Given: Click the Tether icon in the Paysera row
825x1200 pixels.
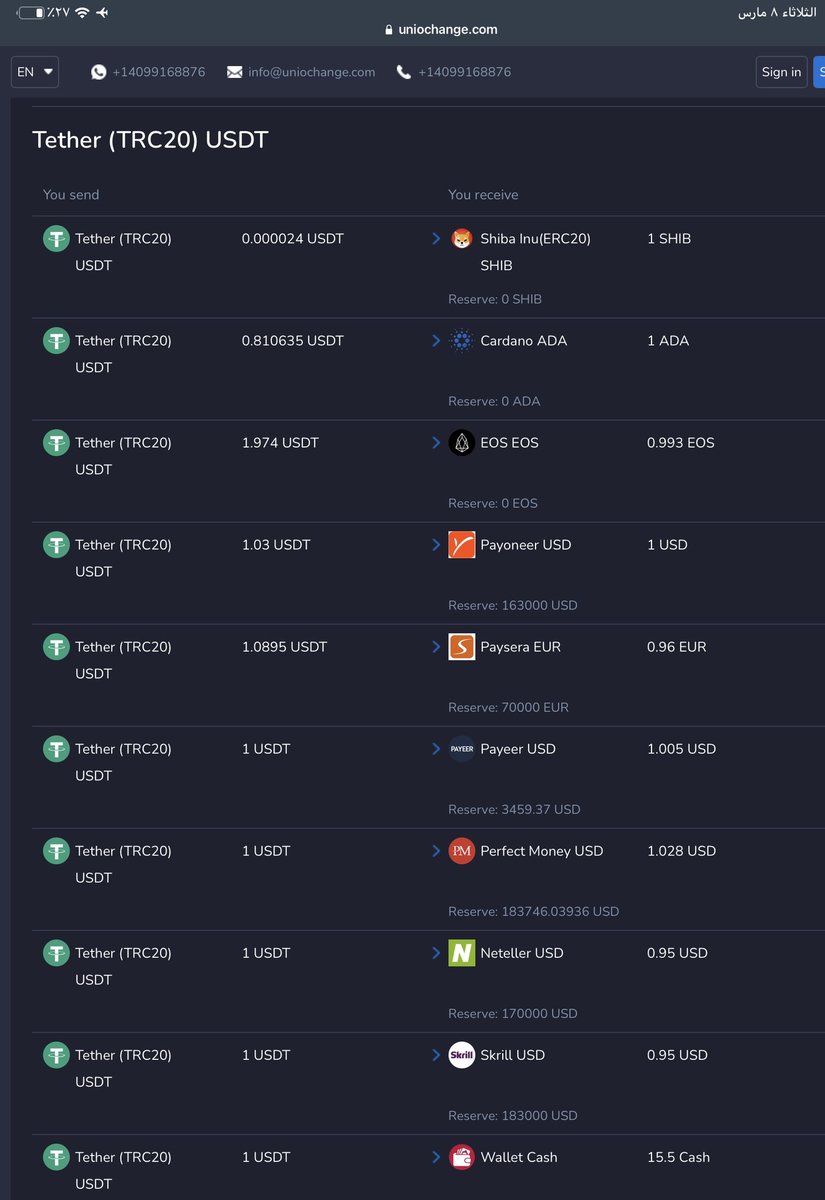Looking at the screenshot, I should (x=56, y=647).
